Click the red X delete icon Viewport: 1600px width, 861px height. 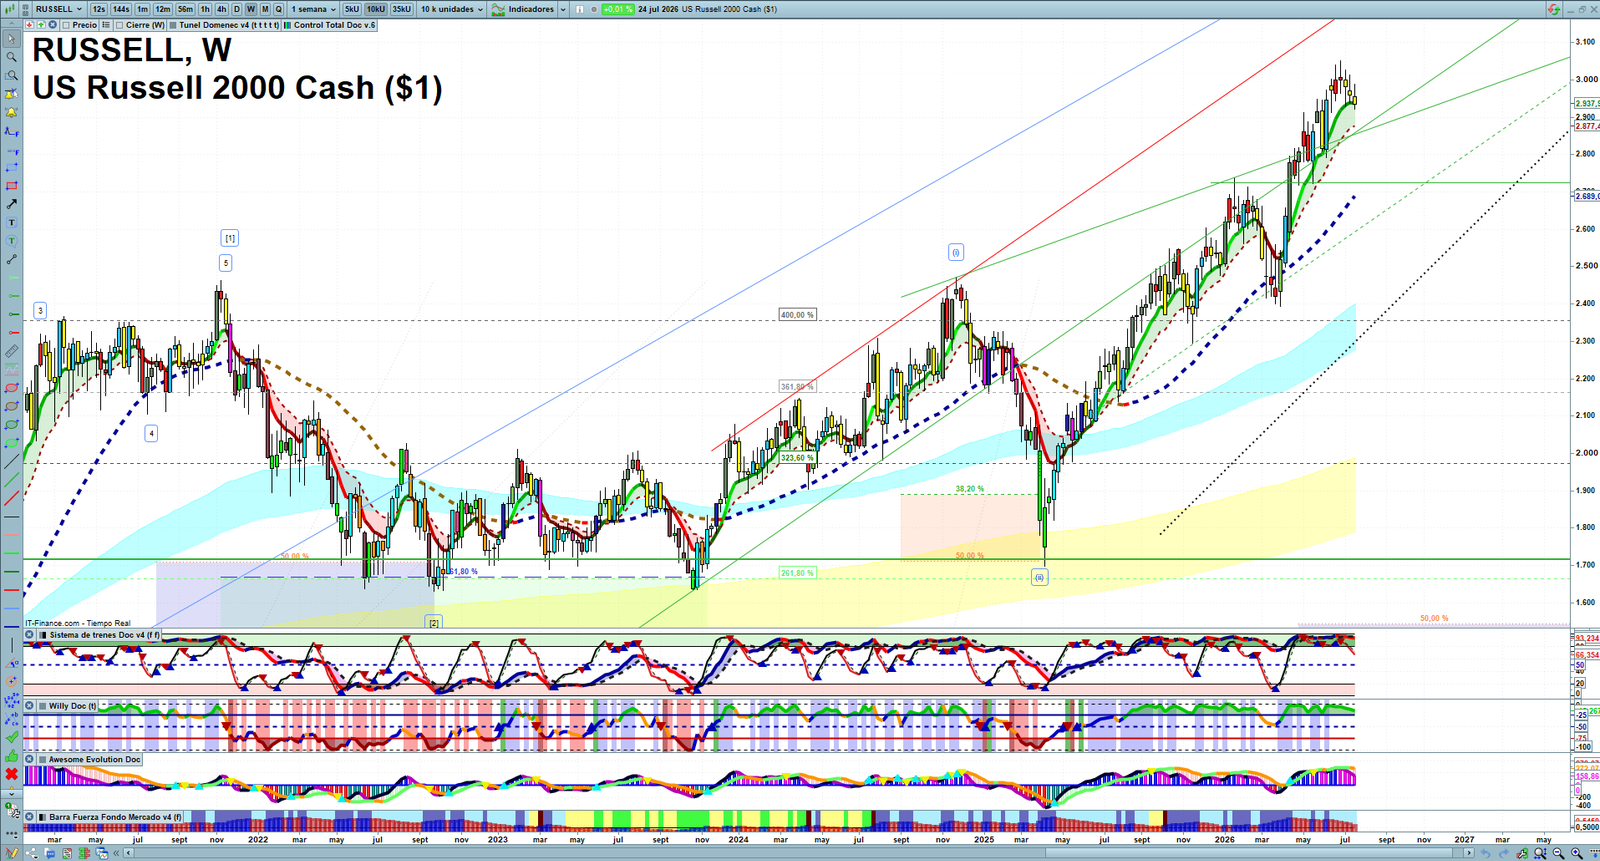click(x=11, y=774)
